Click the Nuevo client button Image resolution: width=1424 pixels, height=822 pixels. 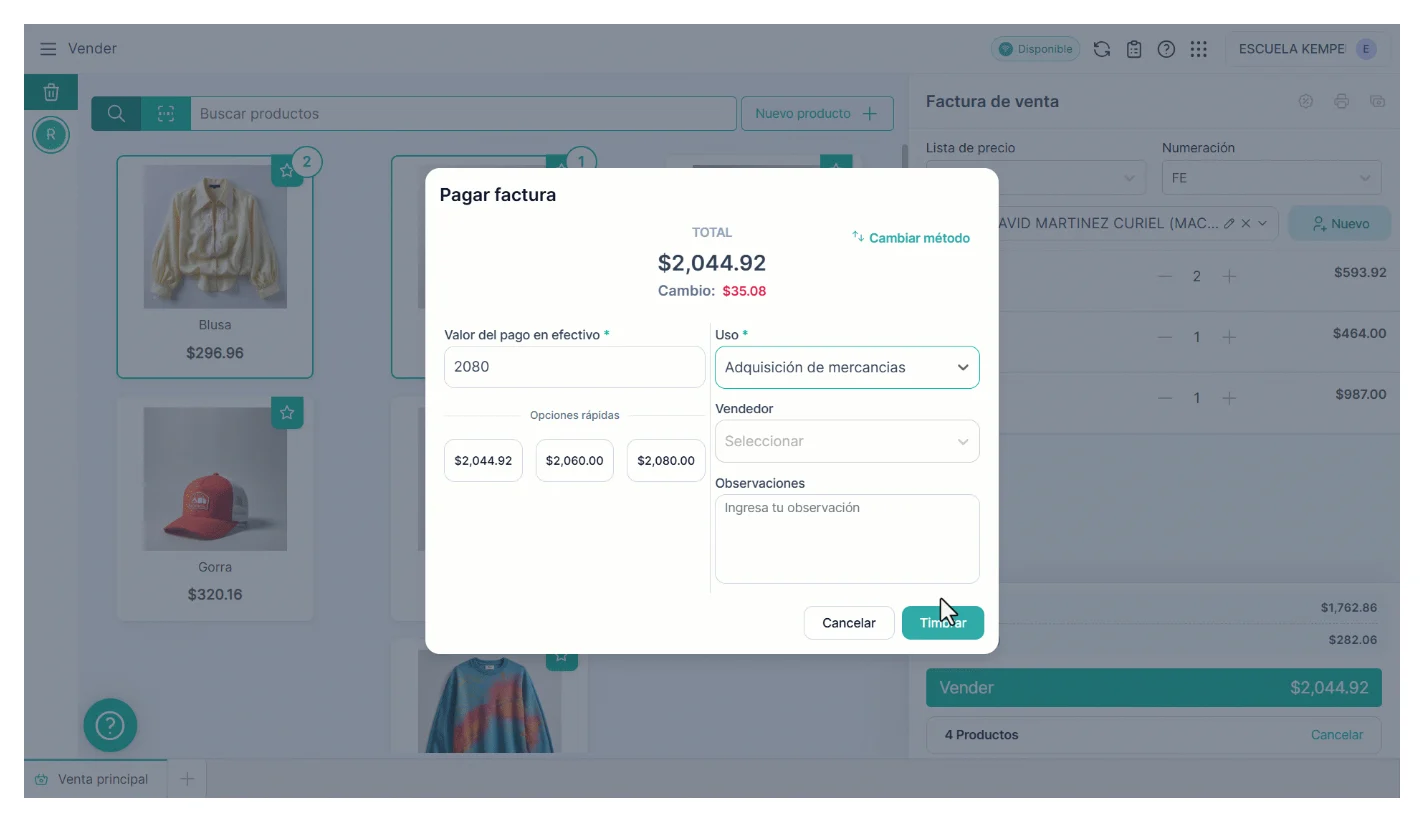pos(1340,223)
